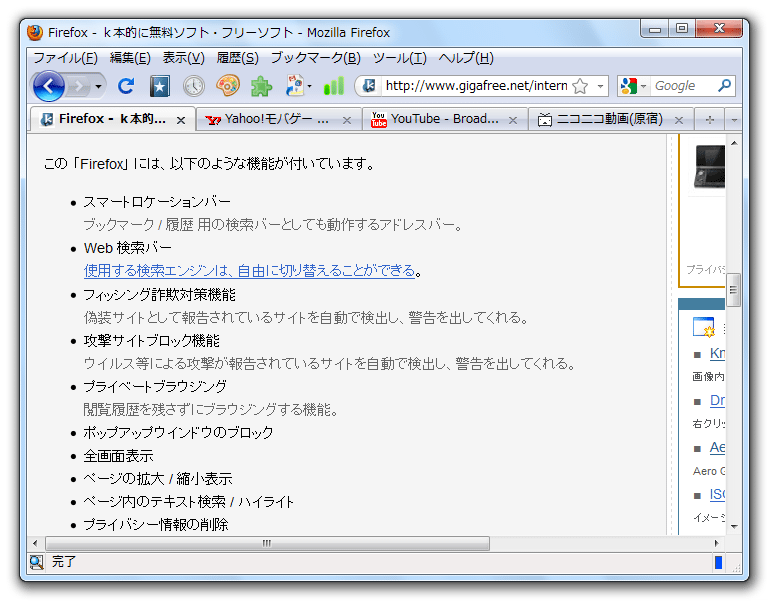
Task: Click the プライバシー情報の削除 list item
Action: (x=156, y=525)
